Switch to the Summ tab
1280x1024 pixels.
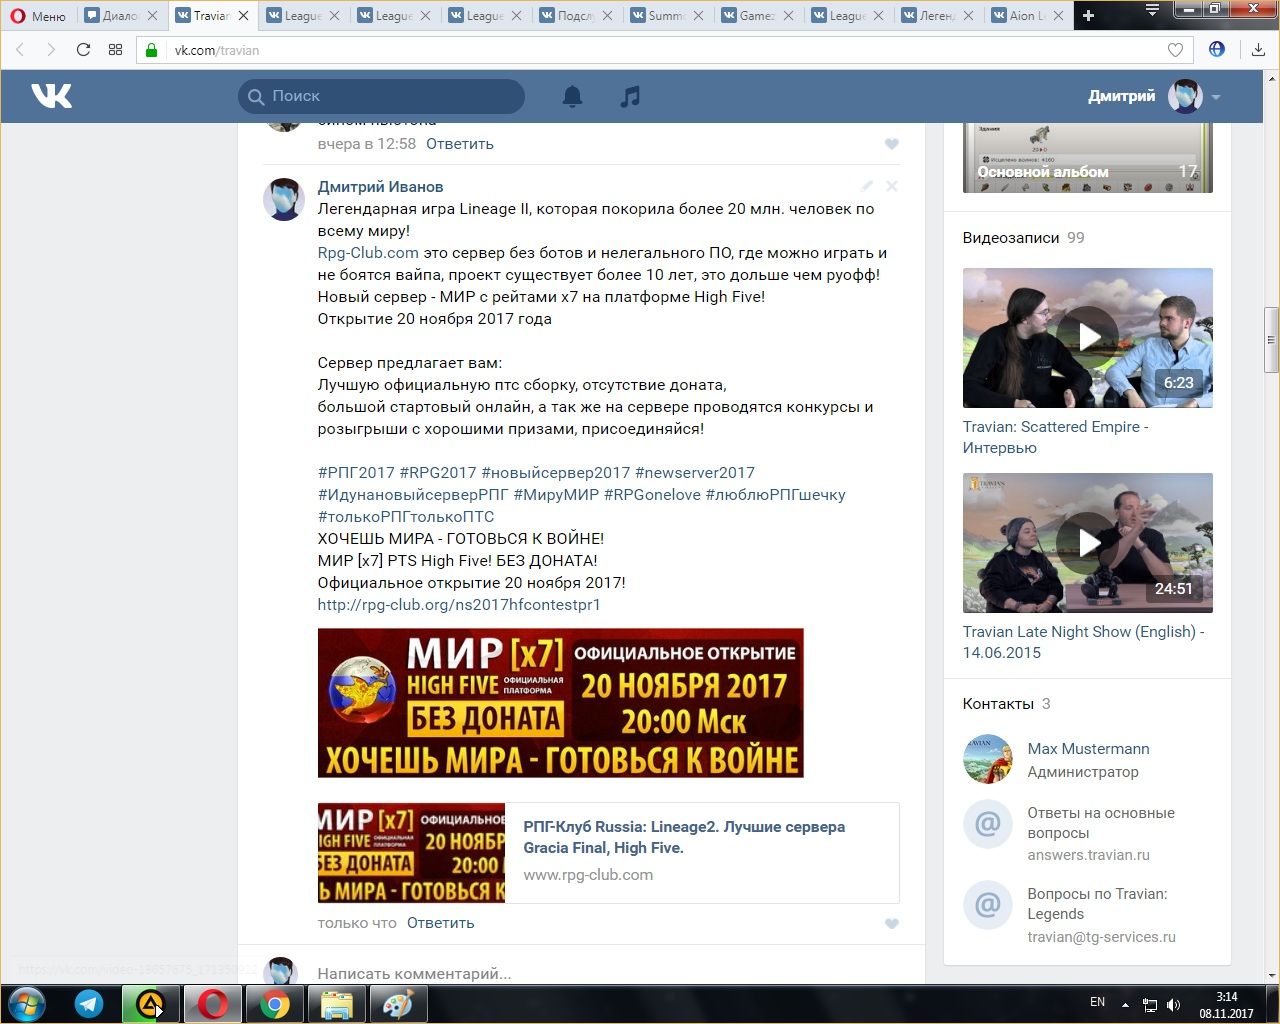[666, 15]
